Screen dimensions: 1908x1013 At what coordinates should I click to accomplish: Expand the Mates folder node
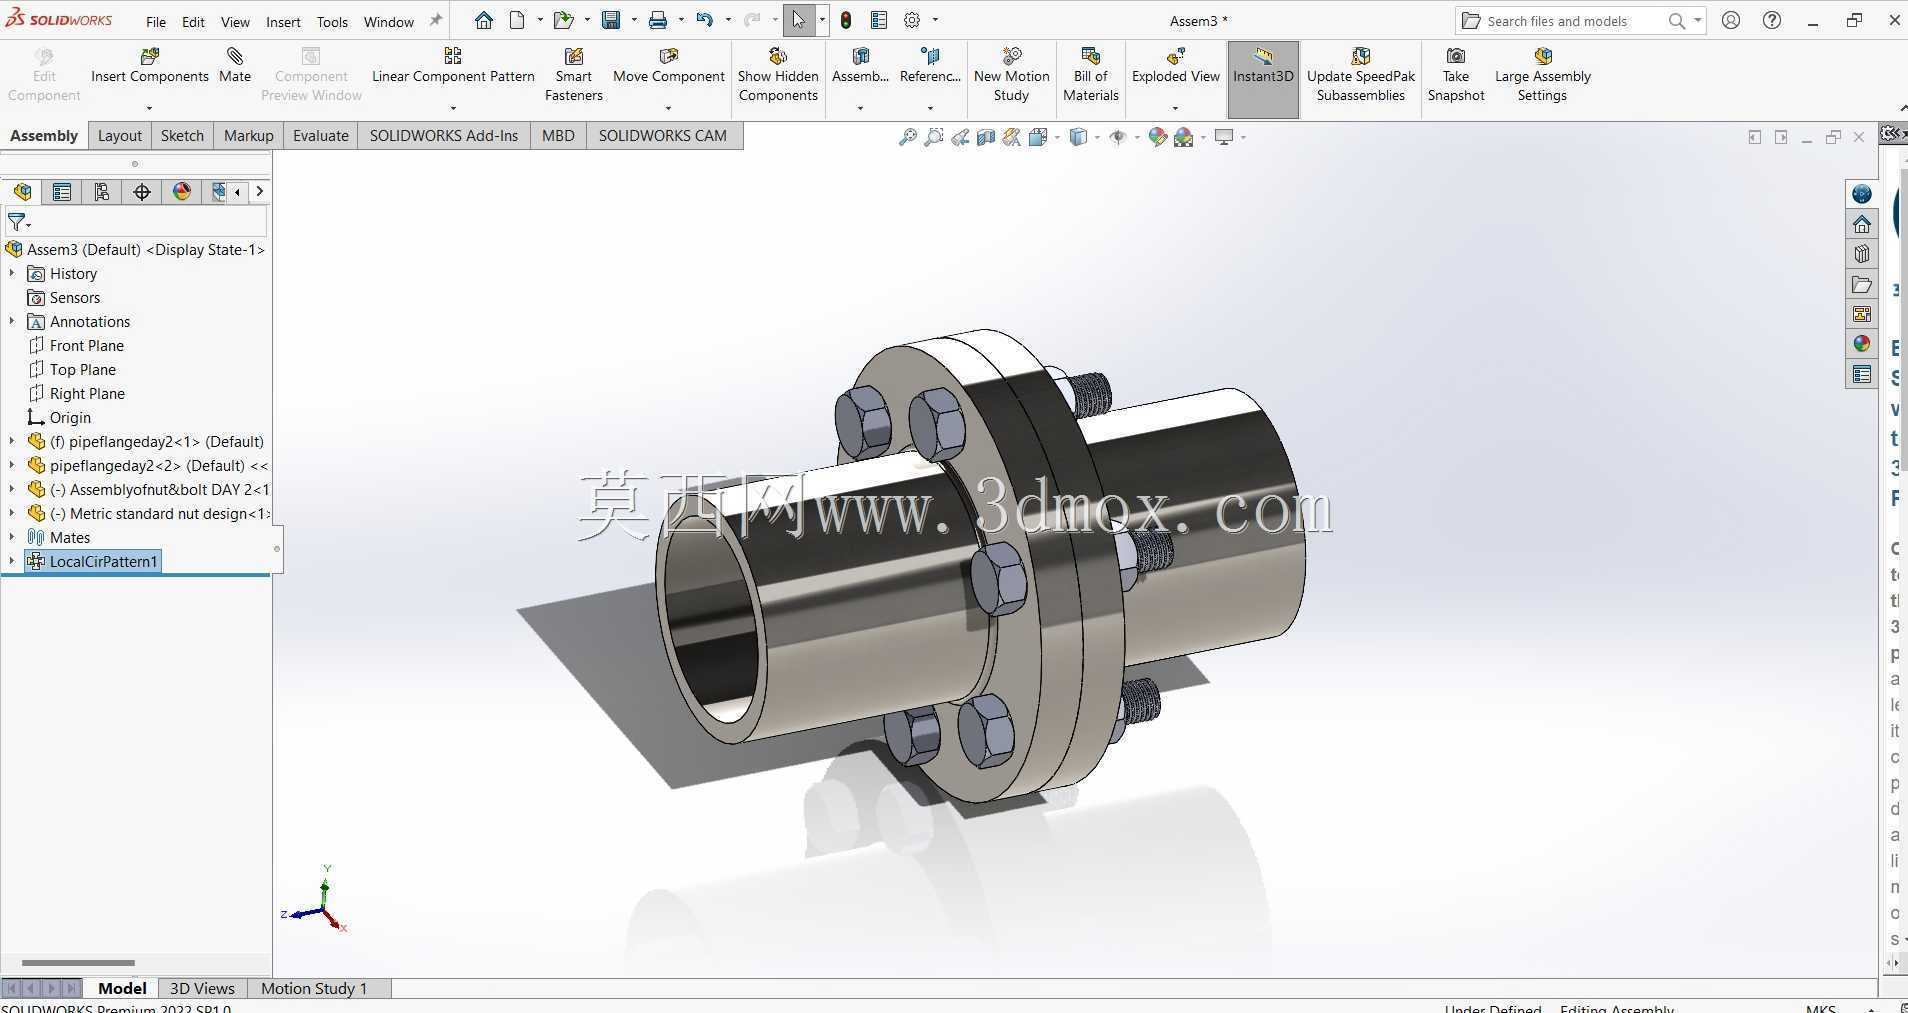coord(12,537)
